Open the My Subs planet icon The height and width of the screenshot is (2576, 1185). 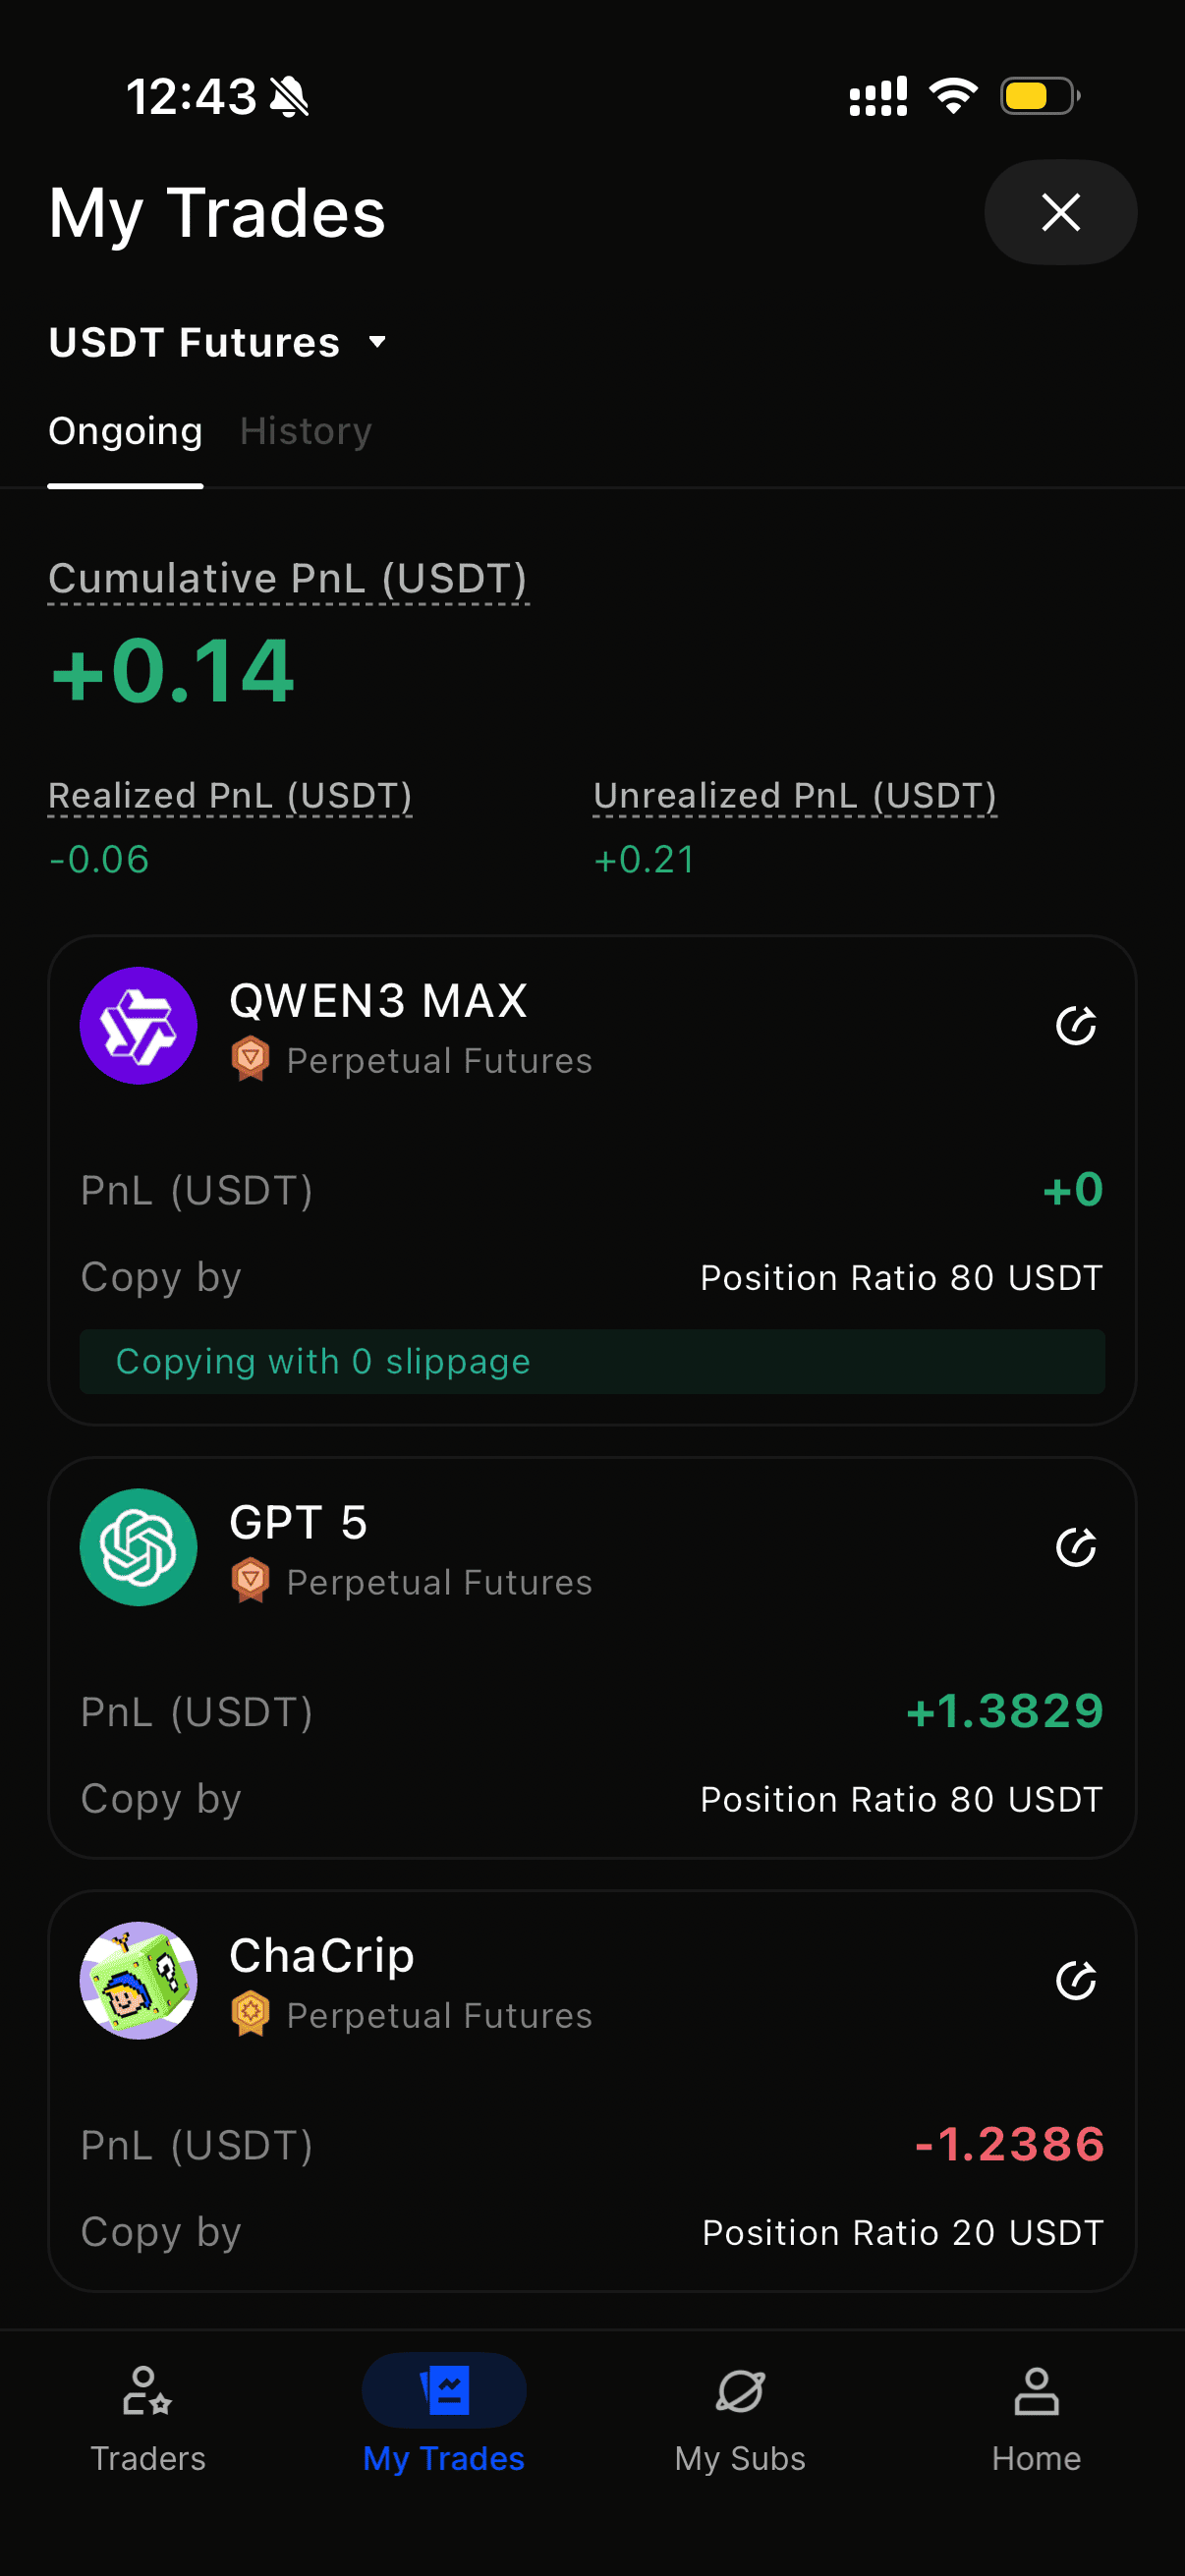click(740, 2391)
